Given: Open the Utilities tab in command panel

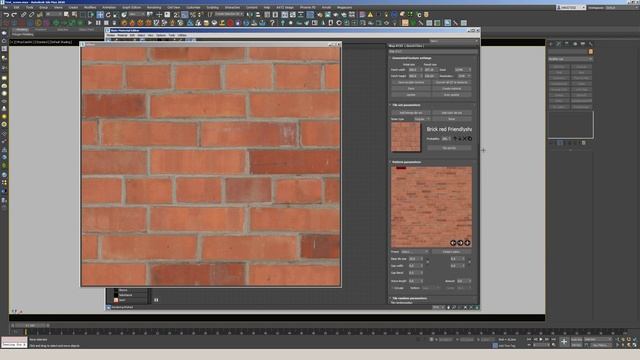Looking at the screenshot, I should coord(591,44).
